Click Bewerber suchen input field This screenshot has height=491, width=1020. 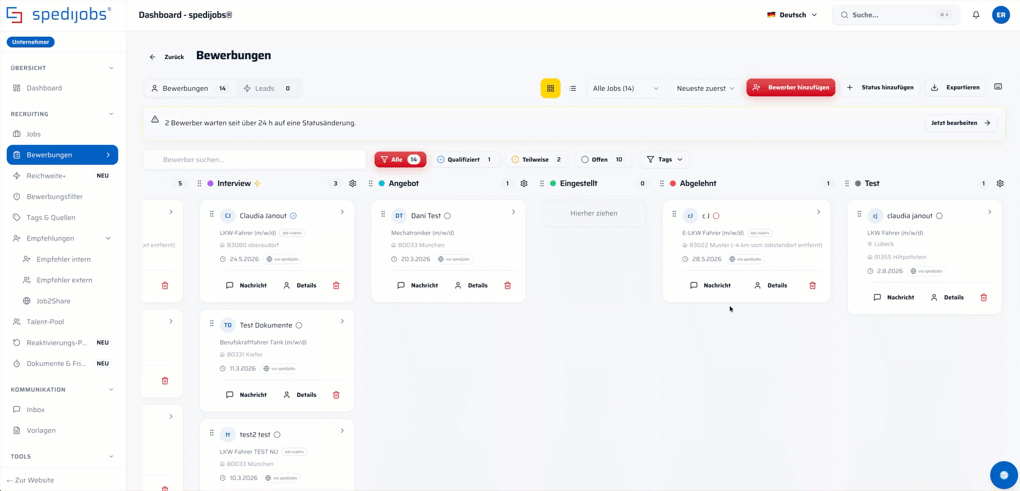tap(254, 159)
